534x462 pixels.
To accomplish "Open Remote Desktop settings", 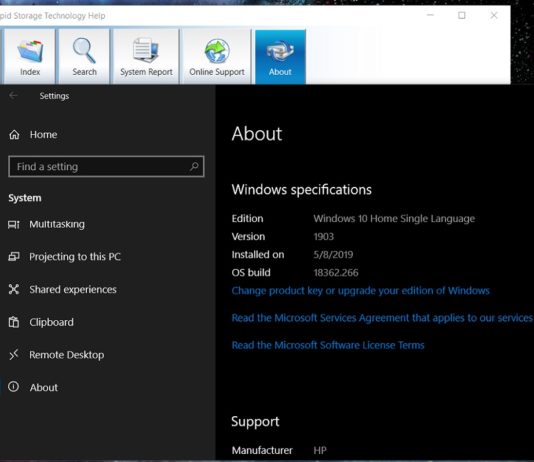I will tap(67, 355).
